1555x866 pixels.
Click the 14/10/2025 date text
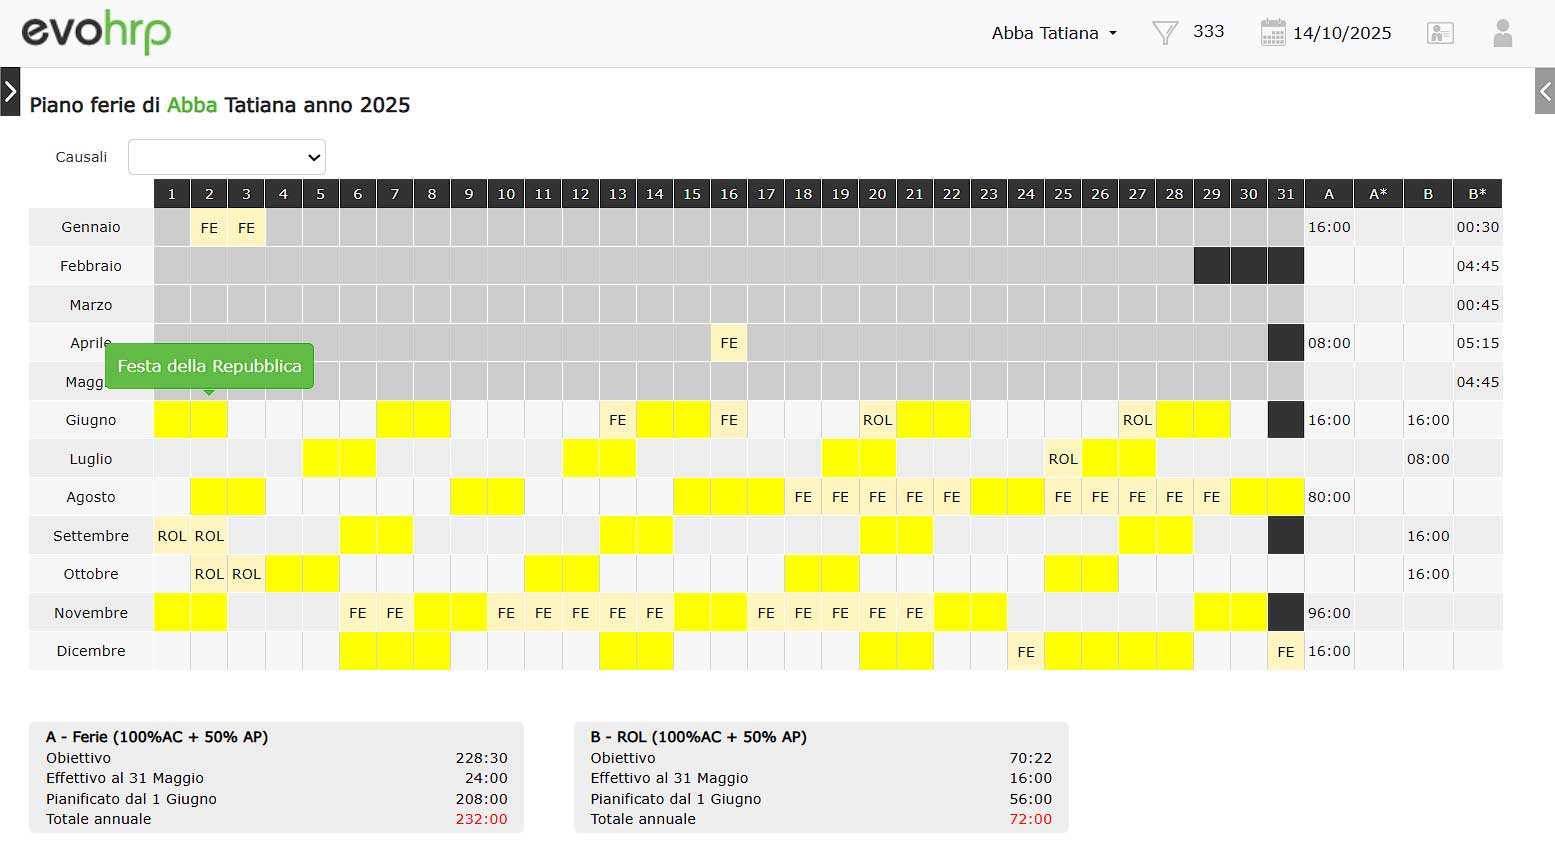(x=1342, y=33)
